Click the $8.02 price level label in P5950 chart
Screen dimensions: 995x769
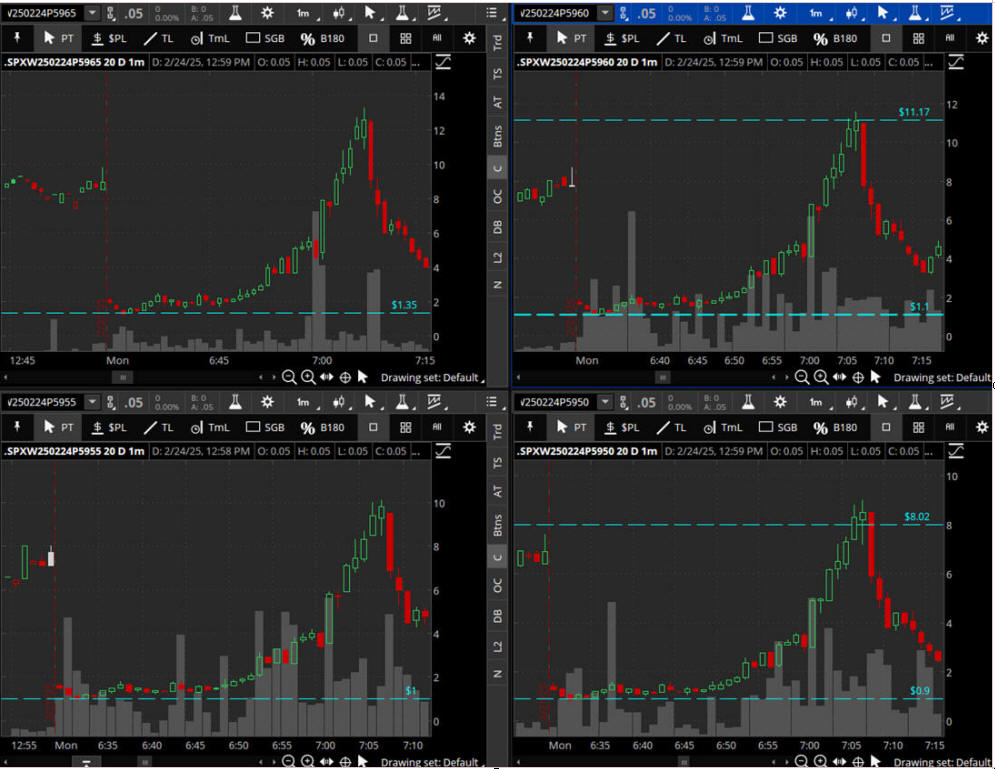click(x=917, y=516)
